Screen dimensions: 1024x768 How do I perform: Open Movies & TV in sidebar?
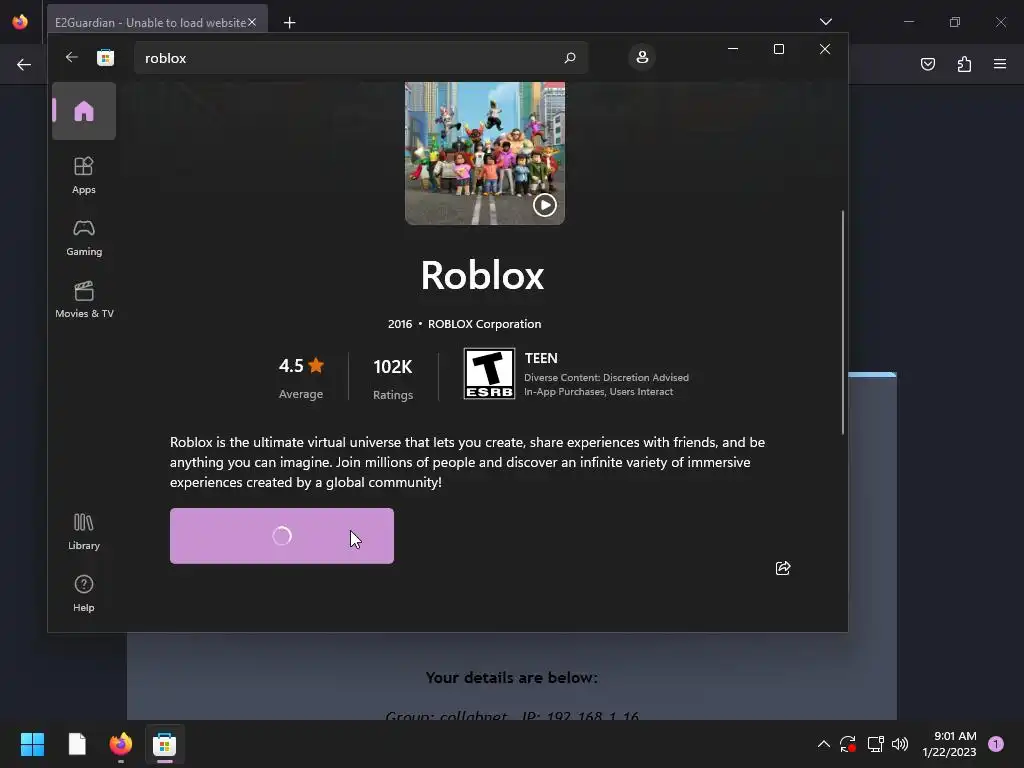pos(84,300)
